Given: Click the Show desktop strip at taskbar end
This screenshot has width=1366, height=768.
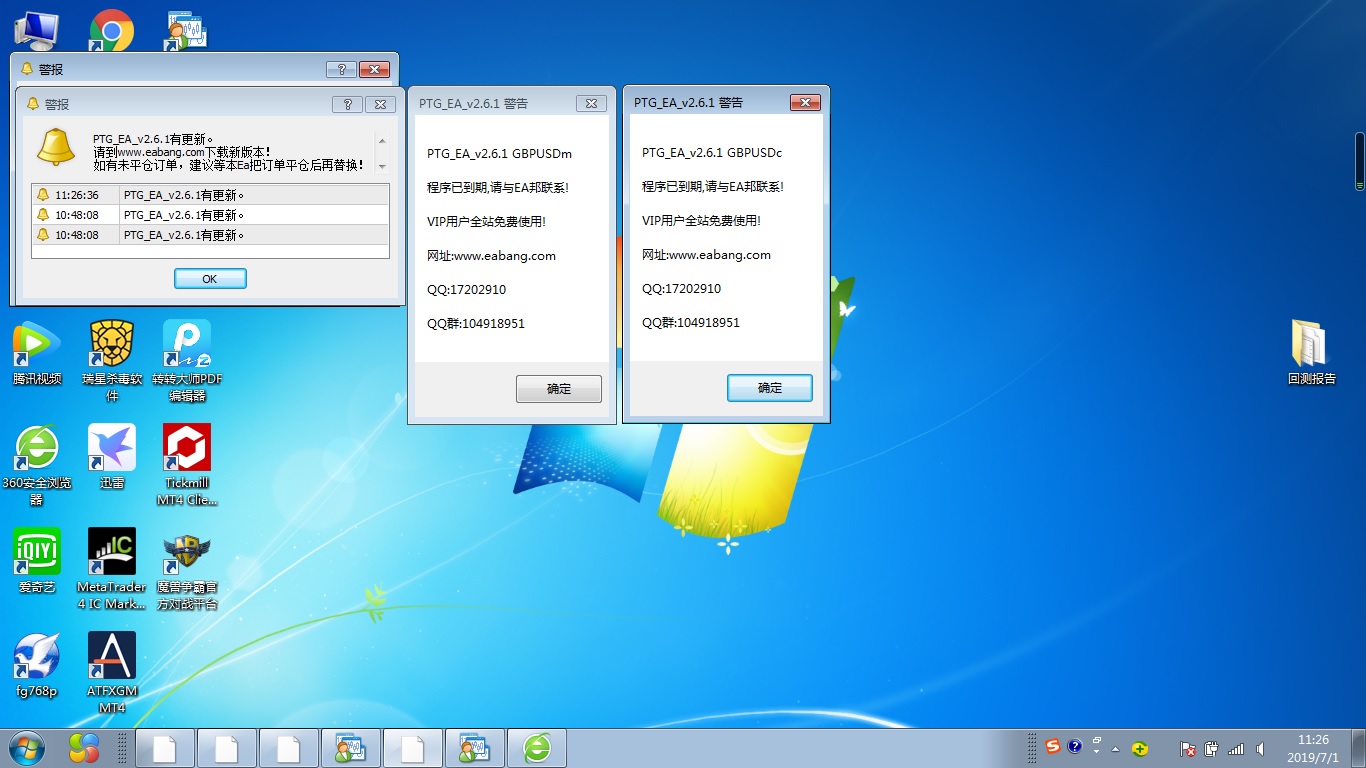Looking at the screenshot, I should (1358, 748).
